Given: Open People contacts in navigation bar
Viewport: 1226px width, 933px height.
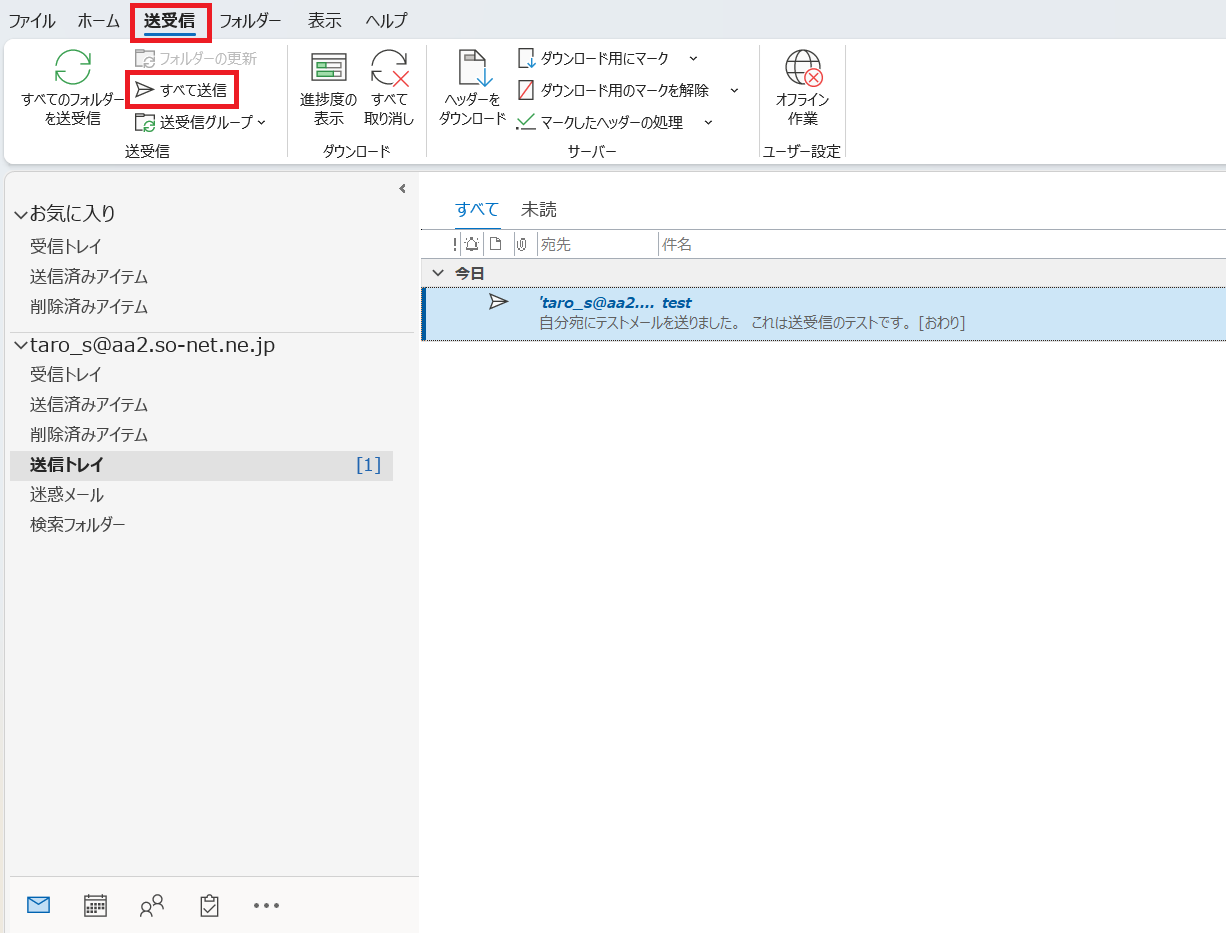Looking at the screenshot, I should (152, 905).
